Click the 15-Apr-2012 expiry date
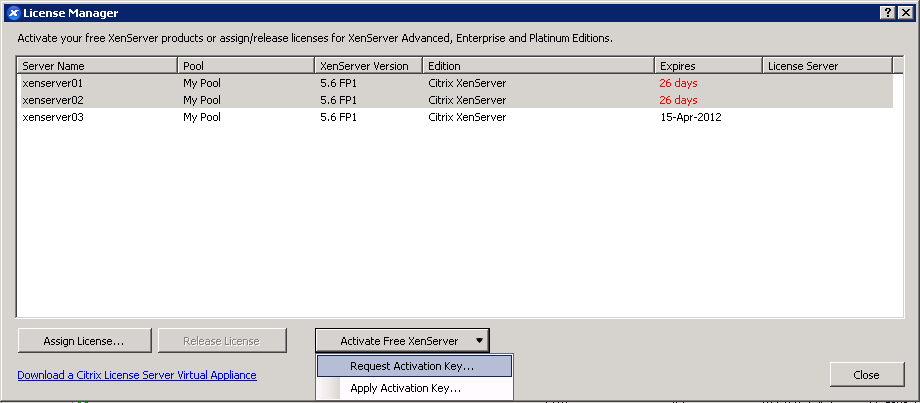920x403 pixels. (x=691, y=117)
